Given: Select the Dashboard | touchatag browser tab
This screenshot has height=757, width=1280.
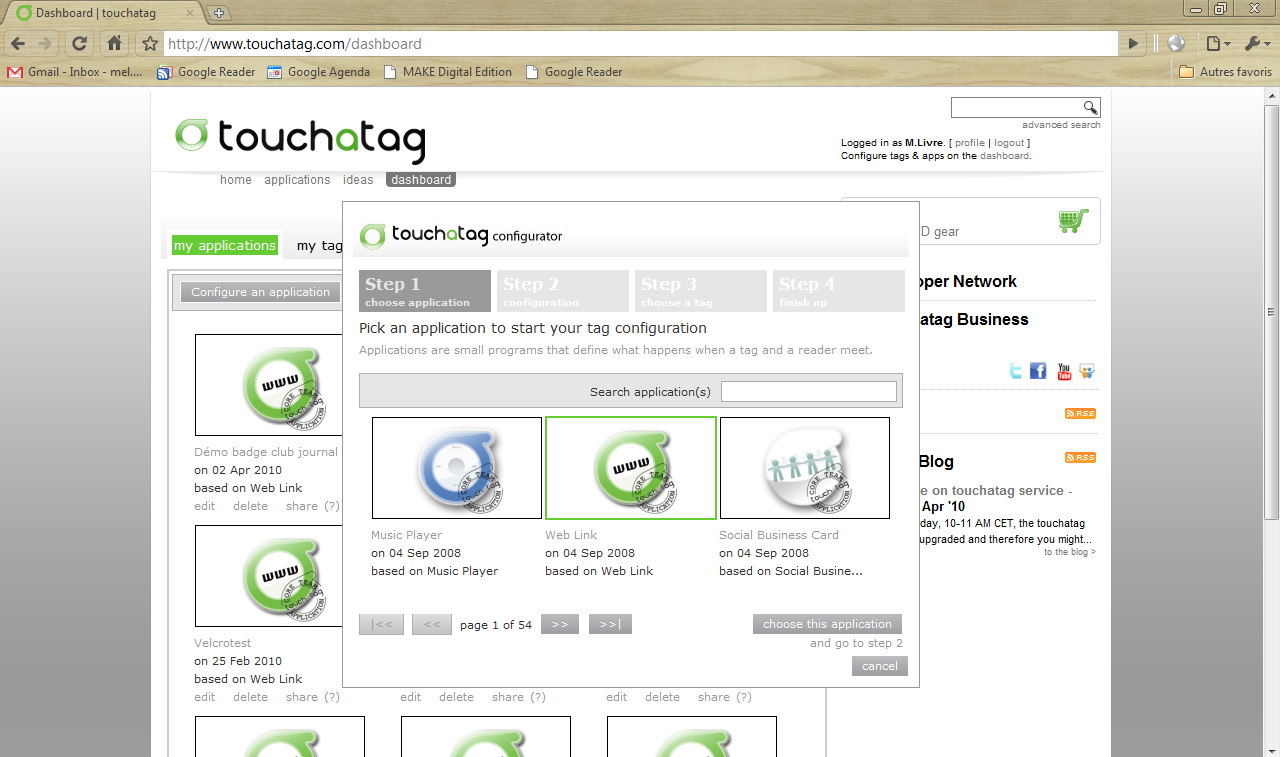Looking at the screenshot, I should tap(106, 13).
